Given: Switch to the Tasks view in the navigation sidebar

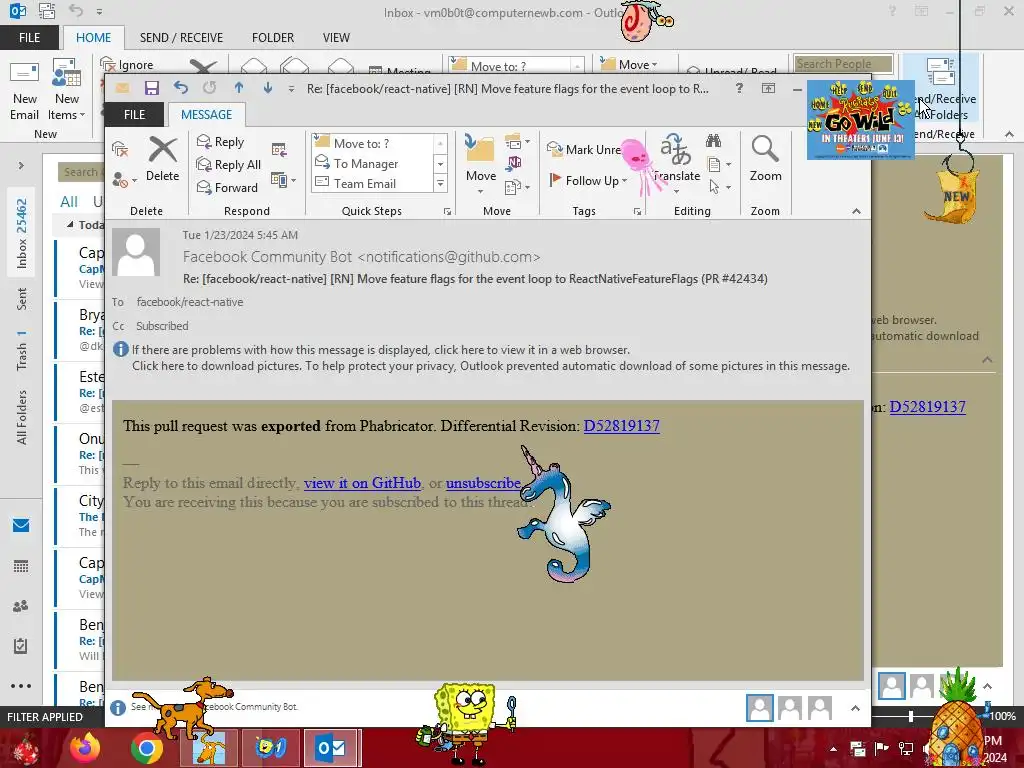Looking at the screenshot, I should click(21, 646).
